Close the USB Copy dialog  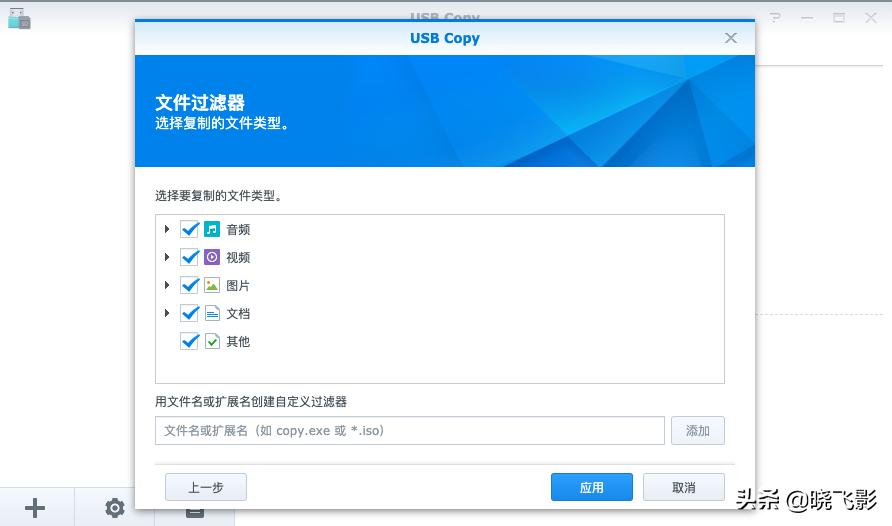[x=731, y=38]
